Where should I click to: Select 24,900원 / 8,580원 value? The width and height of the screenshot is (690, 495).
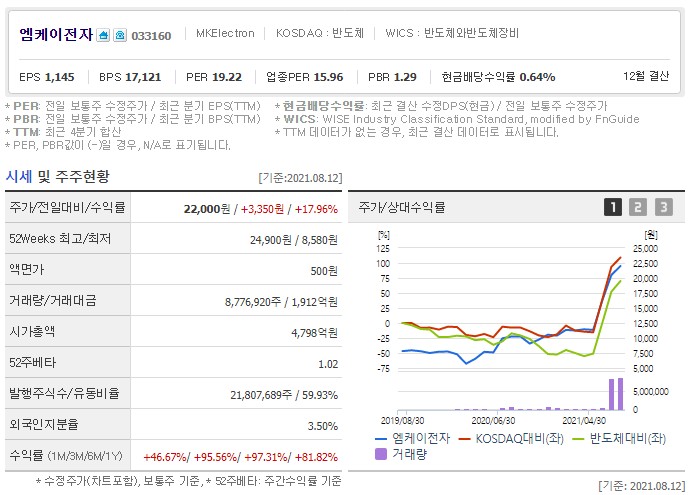pyautogui.click(x=294, y=240)
